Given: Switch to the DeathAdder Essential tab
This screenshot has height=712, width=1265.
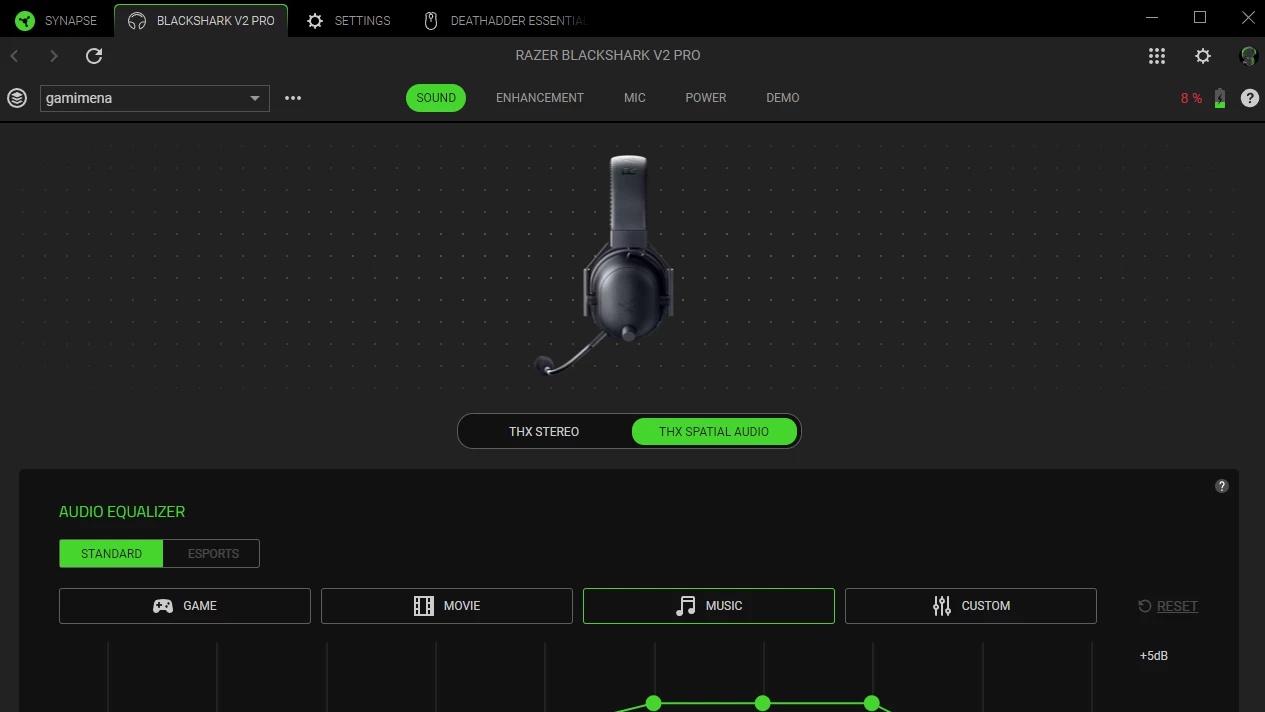Looking at the screenshot, I should pyautogui.click(x=505, y=20).
